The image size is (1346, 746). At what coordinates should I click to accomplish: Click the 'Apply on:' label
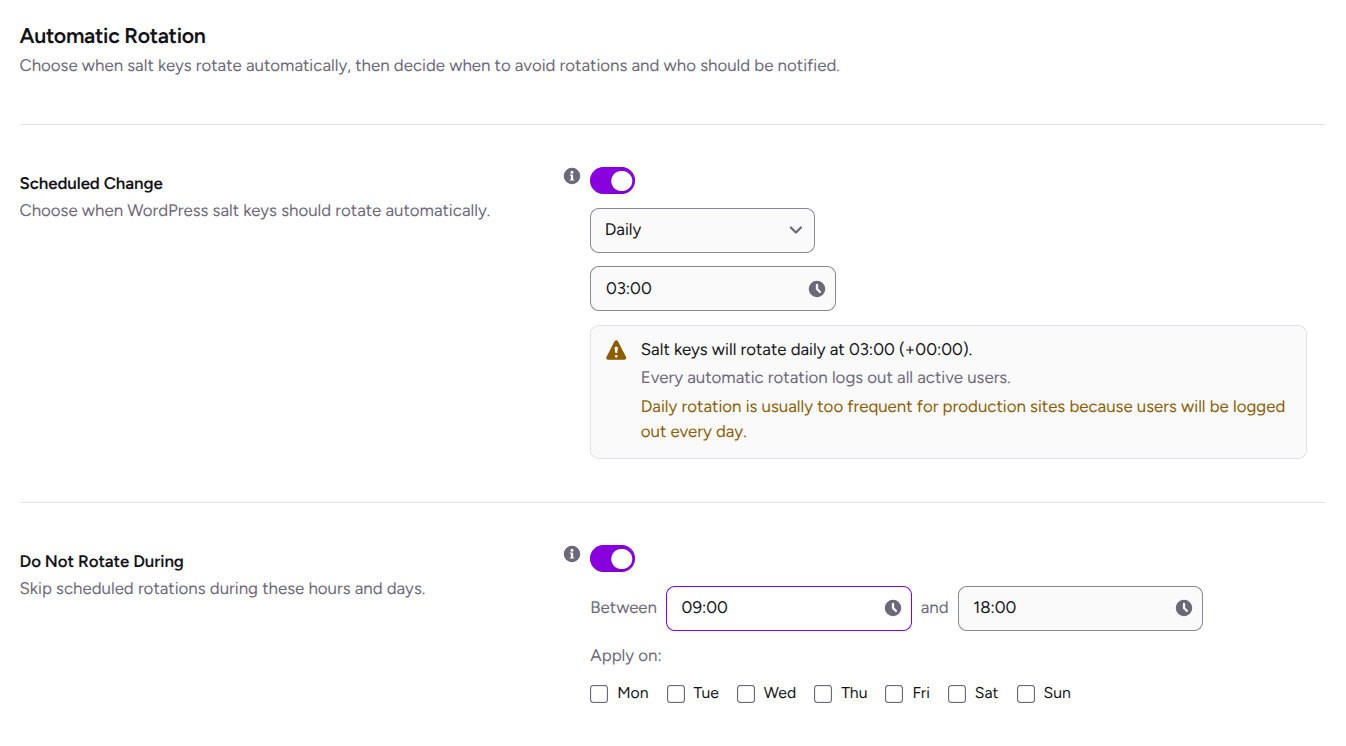pyautogui.click(x=626, y=656)
